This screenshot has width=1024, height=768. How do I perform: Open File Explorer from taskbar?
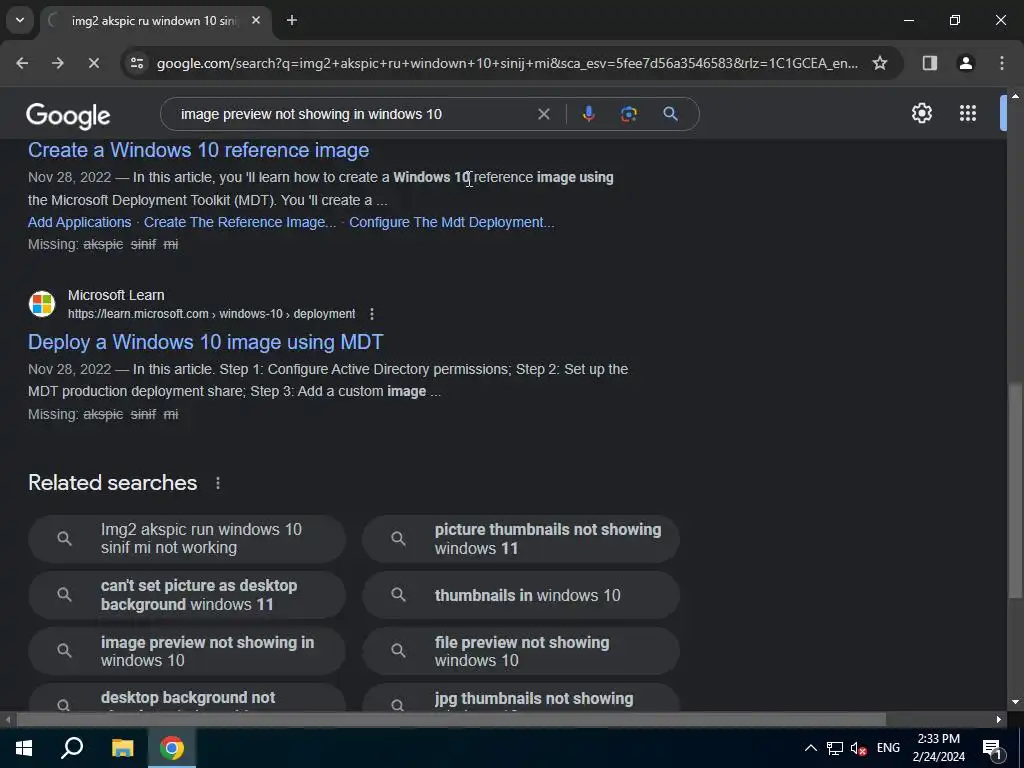(122, 748)
